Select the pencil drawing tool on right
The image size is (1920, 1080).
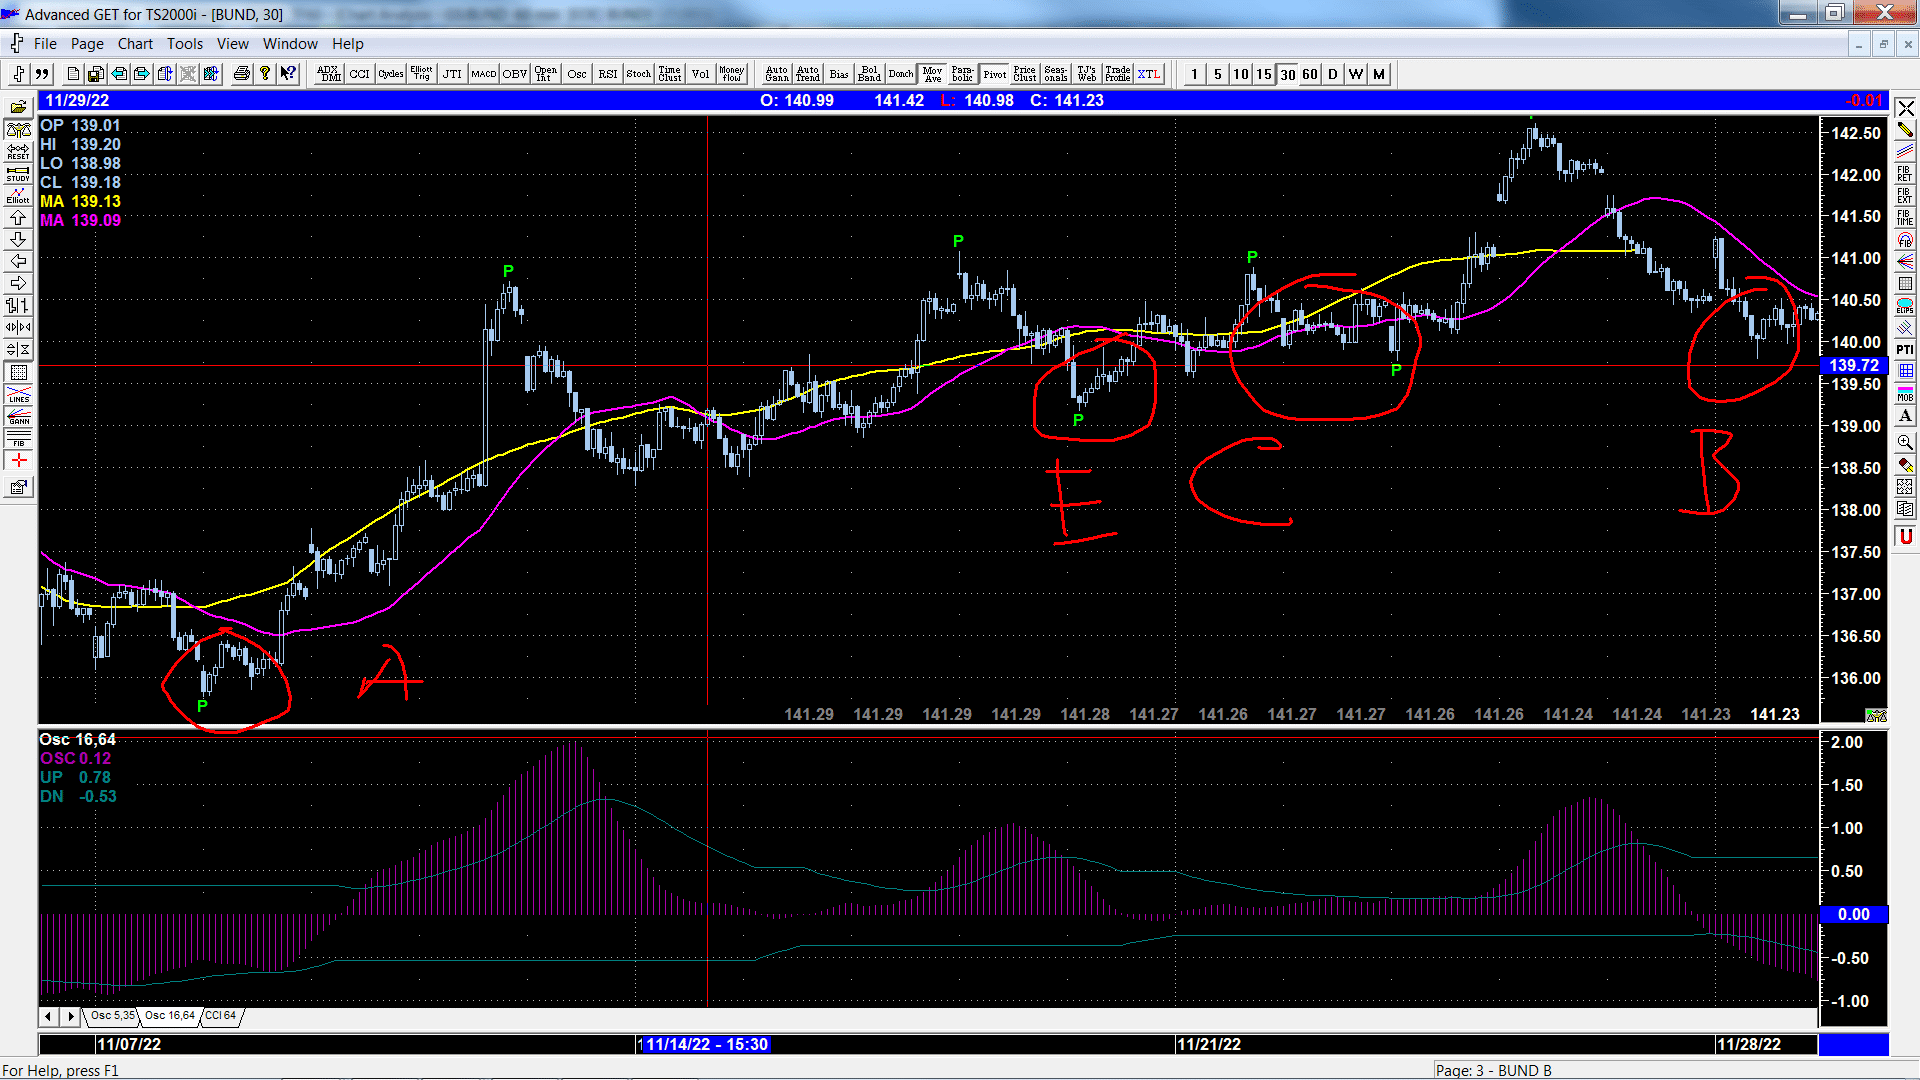pos(1905,129)
